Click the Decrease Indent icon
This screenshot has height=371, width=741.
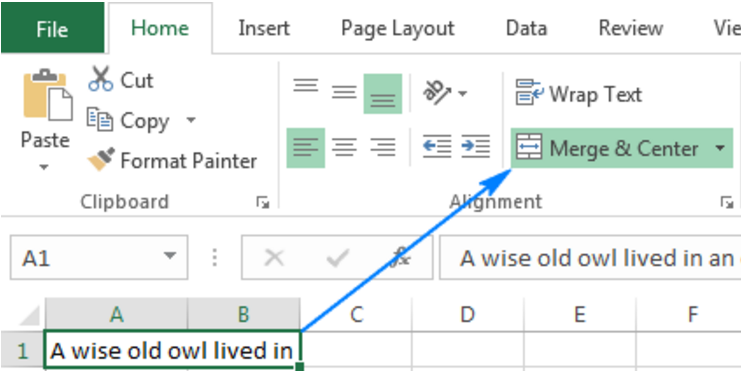[x=437, y=147]
